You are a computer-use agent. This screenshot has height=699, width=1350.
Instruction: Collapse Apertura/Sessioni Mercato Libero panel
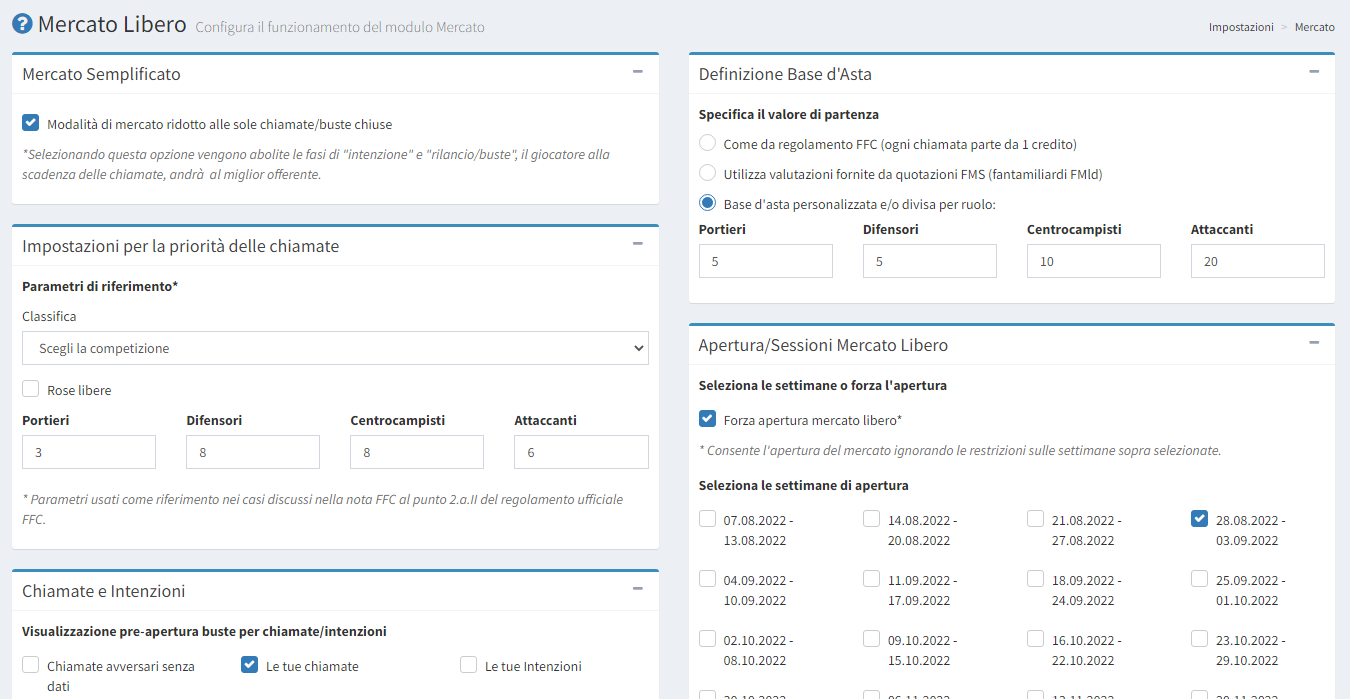point(1314,343)
